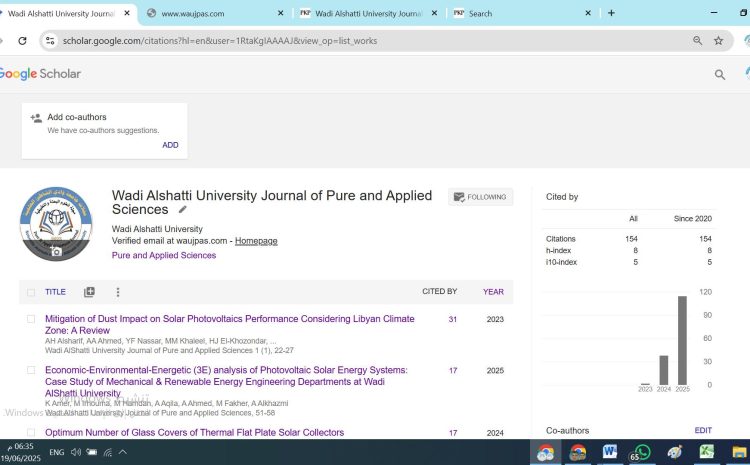Open Excel from the taskbar
The width and height of the screenshot is (750, 465).
tap(706, 452)
